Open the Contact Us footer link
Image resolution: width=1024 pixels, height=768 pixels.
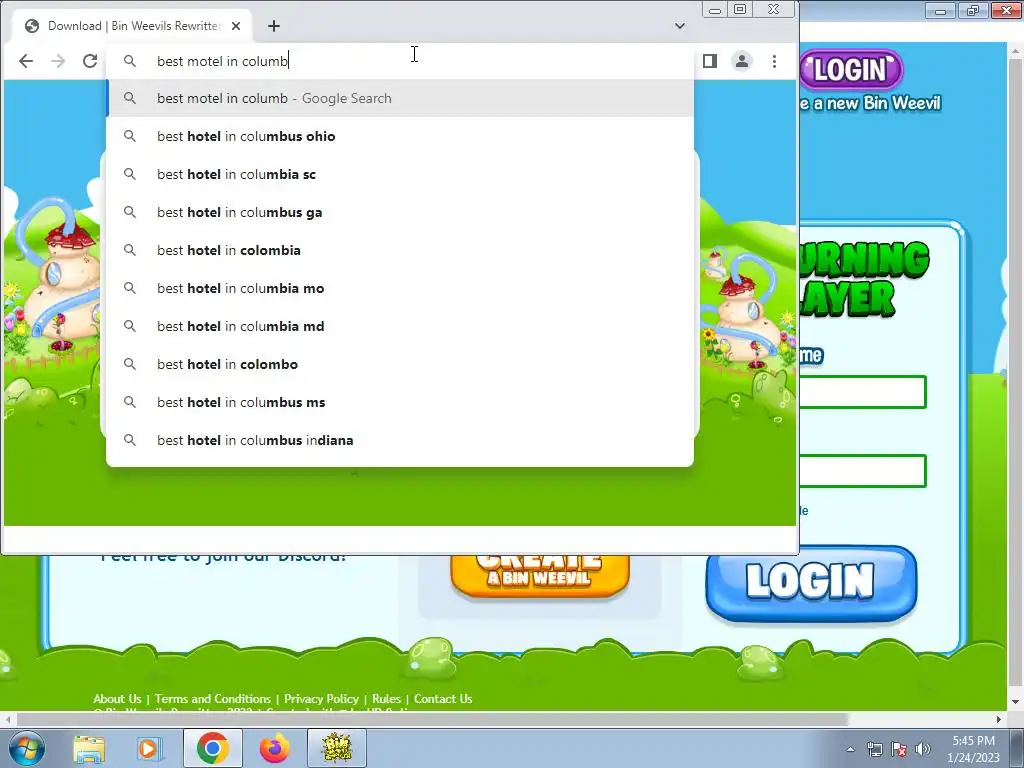(x=443, y=699)
